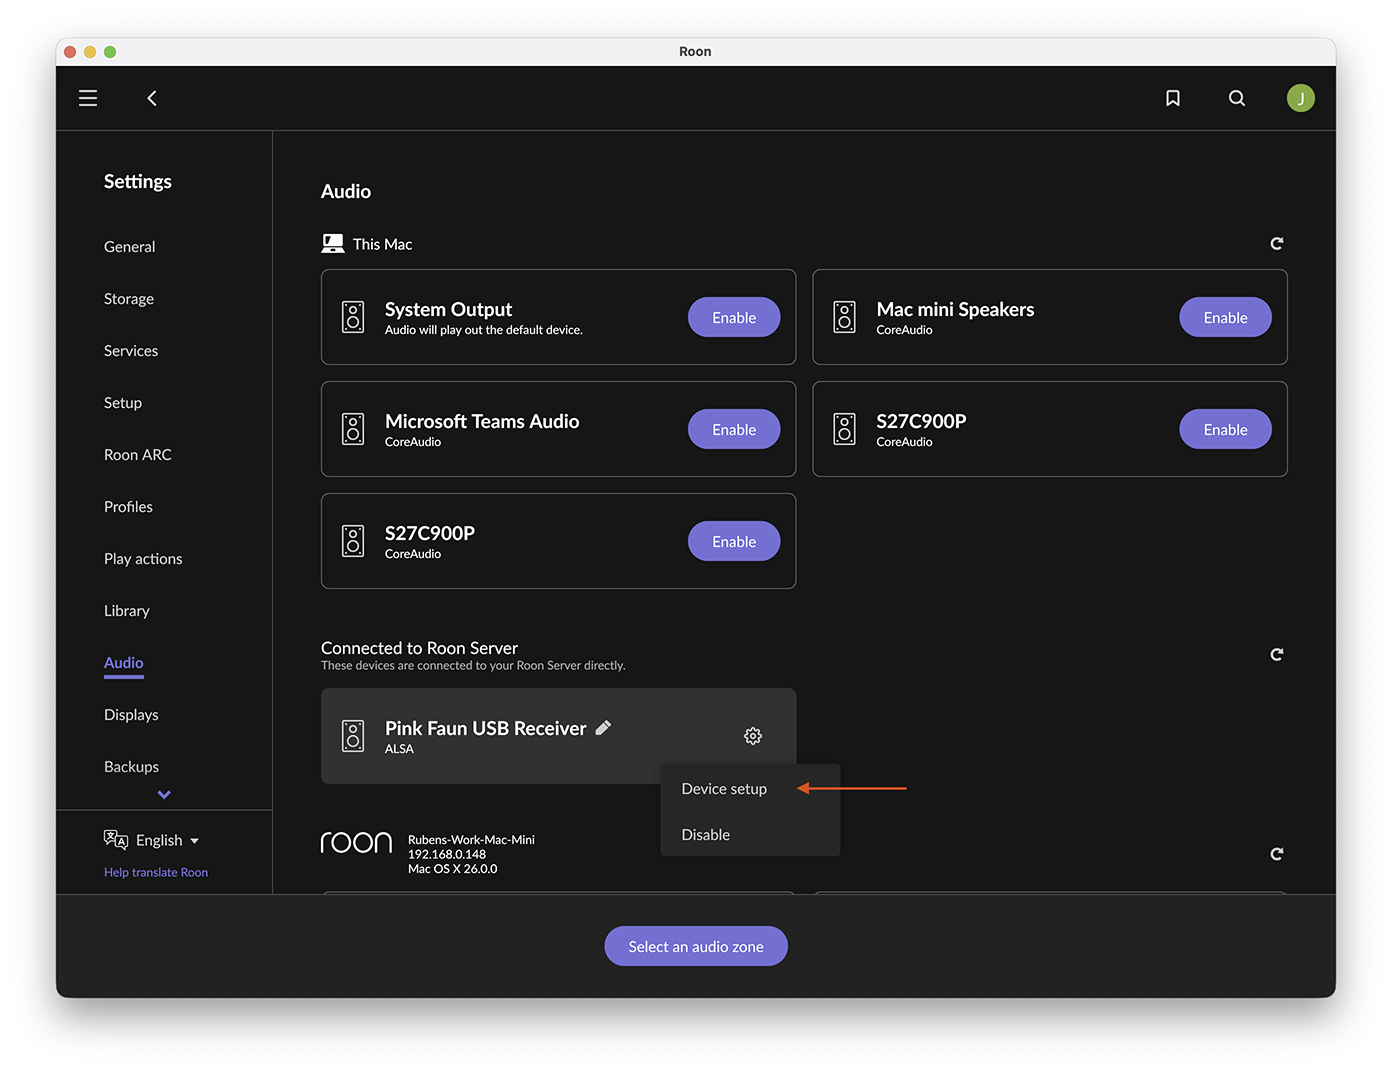Enable the System Output device
This screenshot has width=1392, height=1072.
(x=734, y=317)
